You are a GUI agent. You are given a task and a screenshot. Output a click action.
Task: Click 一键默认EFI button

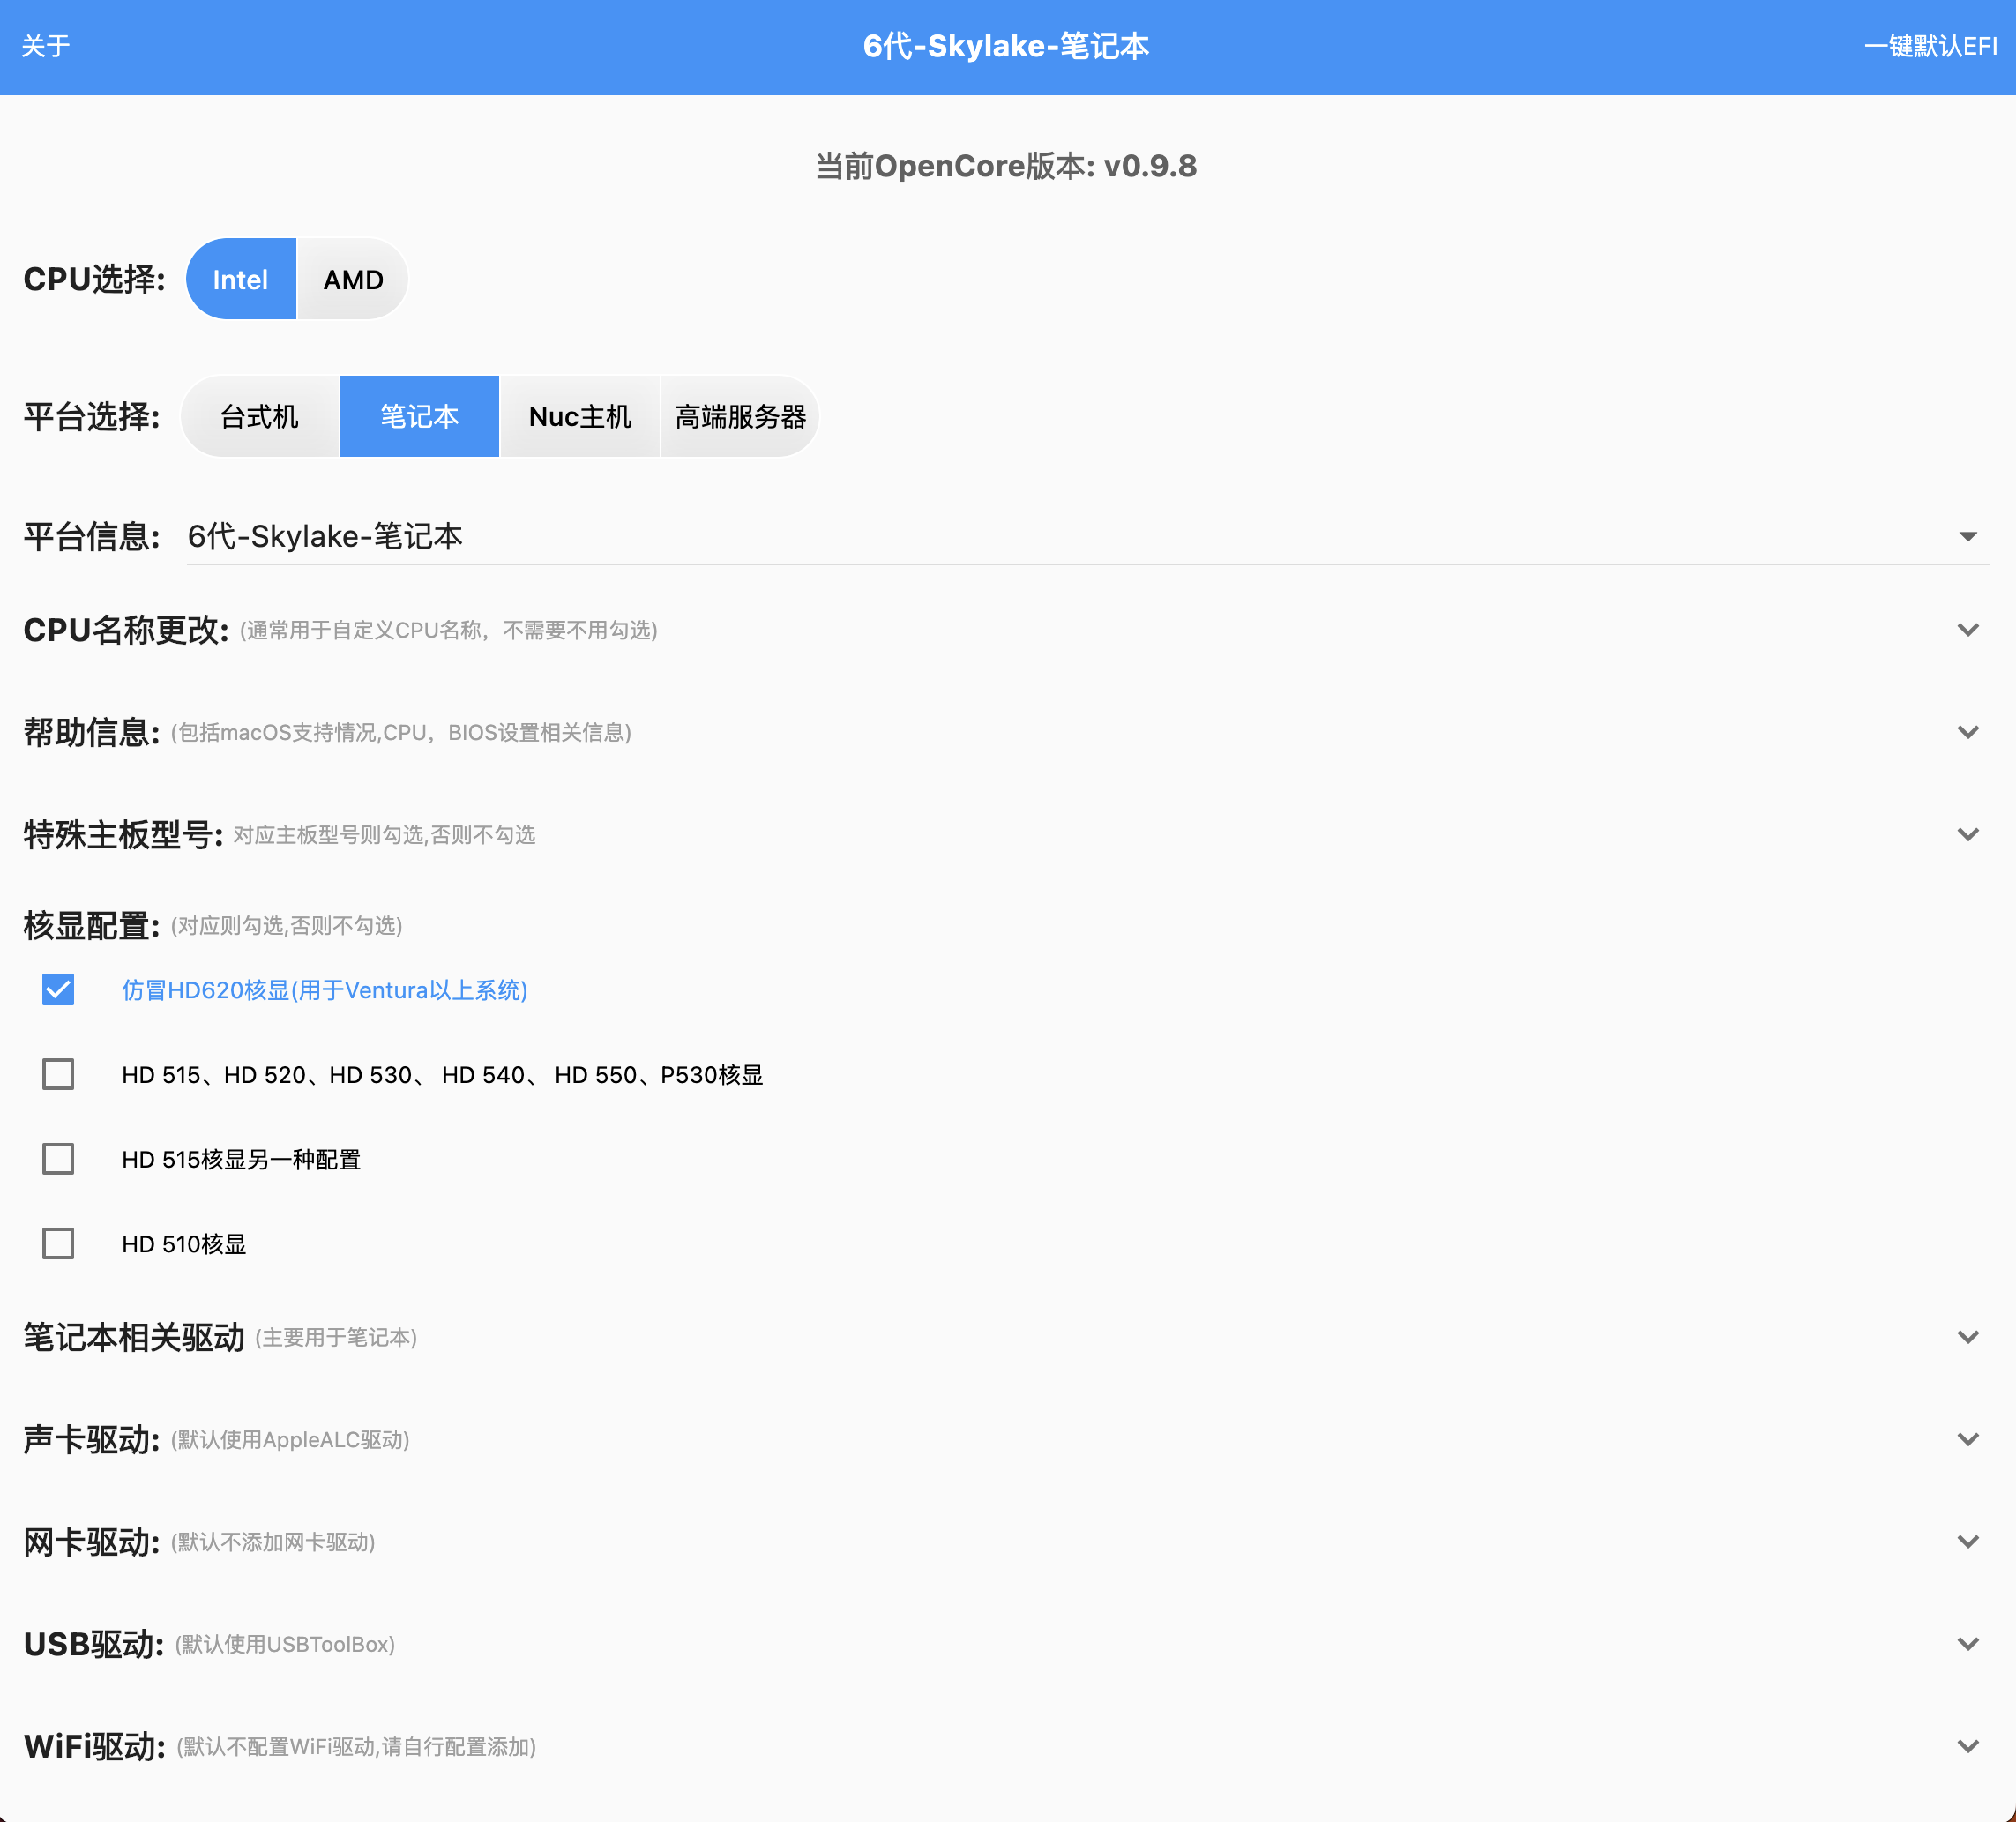coord(1930,46)
